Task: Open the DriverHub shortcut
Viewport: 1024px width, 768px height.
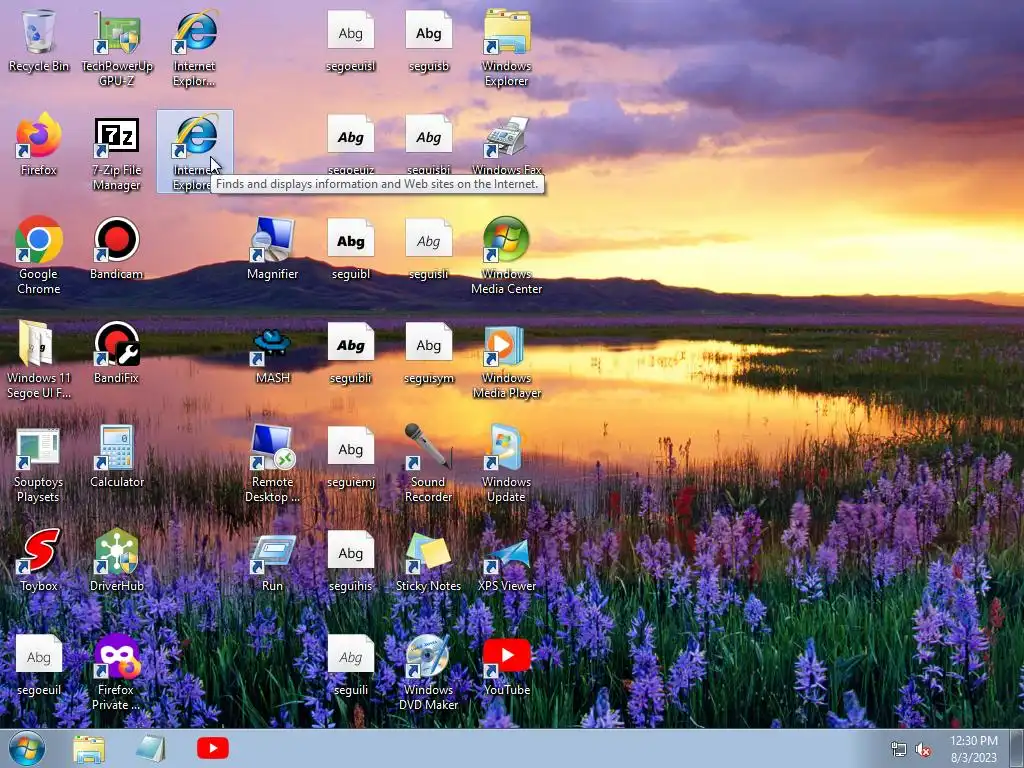Action: 116,560
